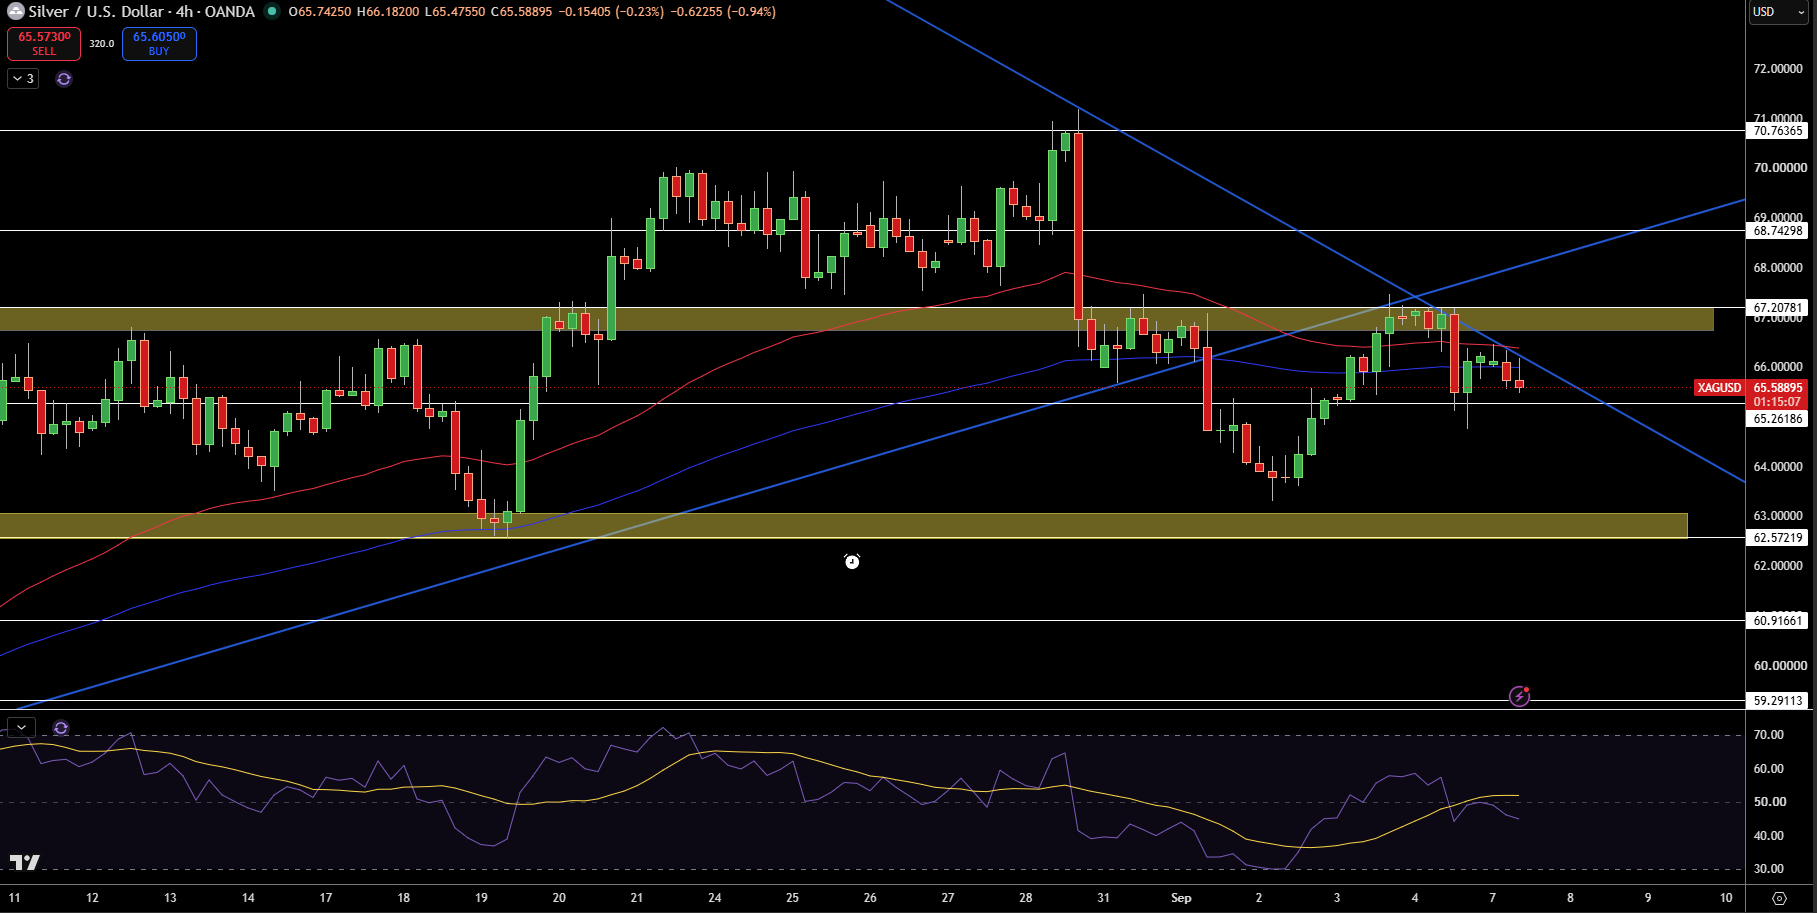Click date 24 on the time axis
Viewport: 1817px width, 913px height.
pos(715,898)
